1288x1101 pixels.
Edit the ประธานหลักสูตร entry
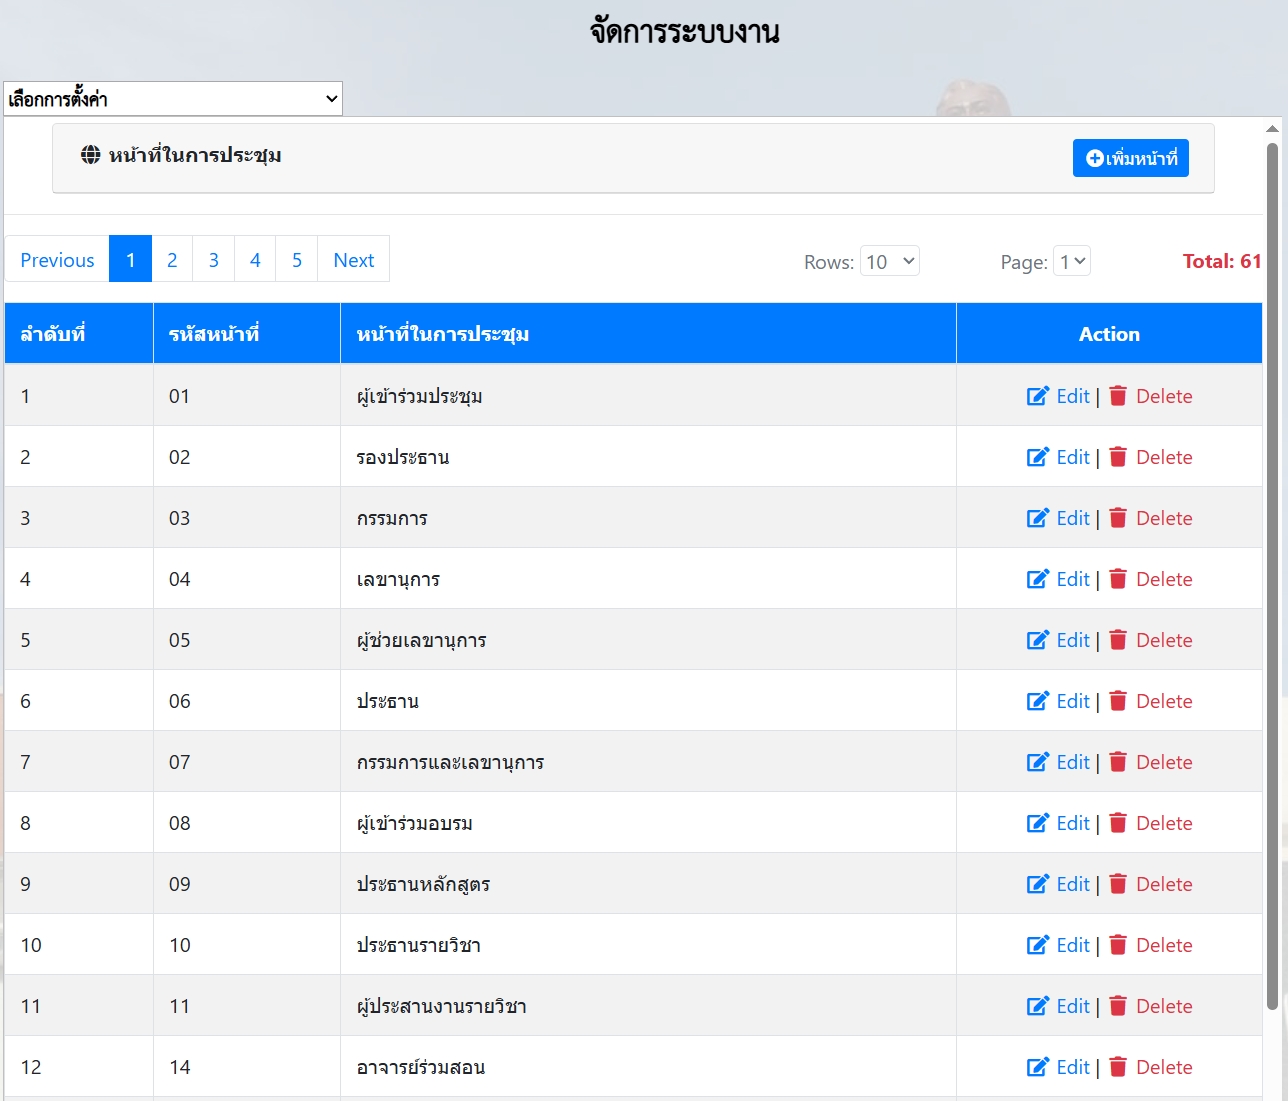click(1059, 884)
